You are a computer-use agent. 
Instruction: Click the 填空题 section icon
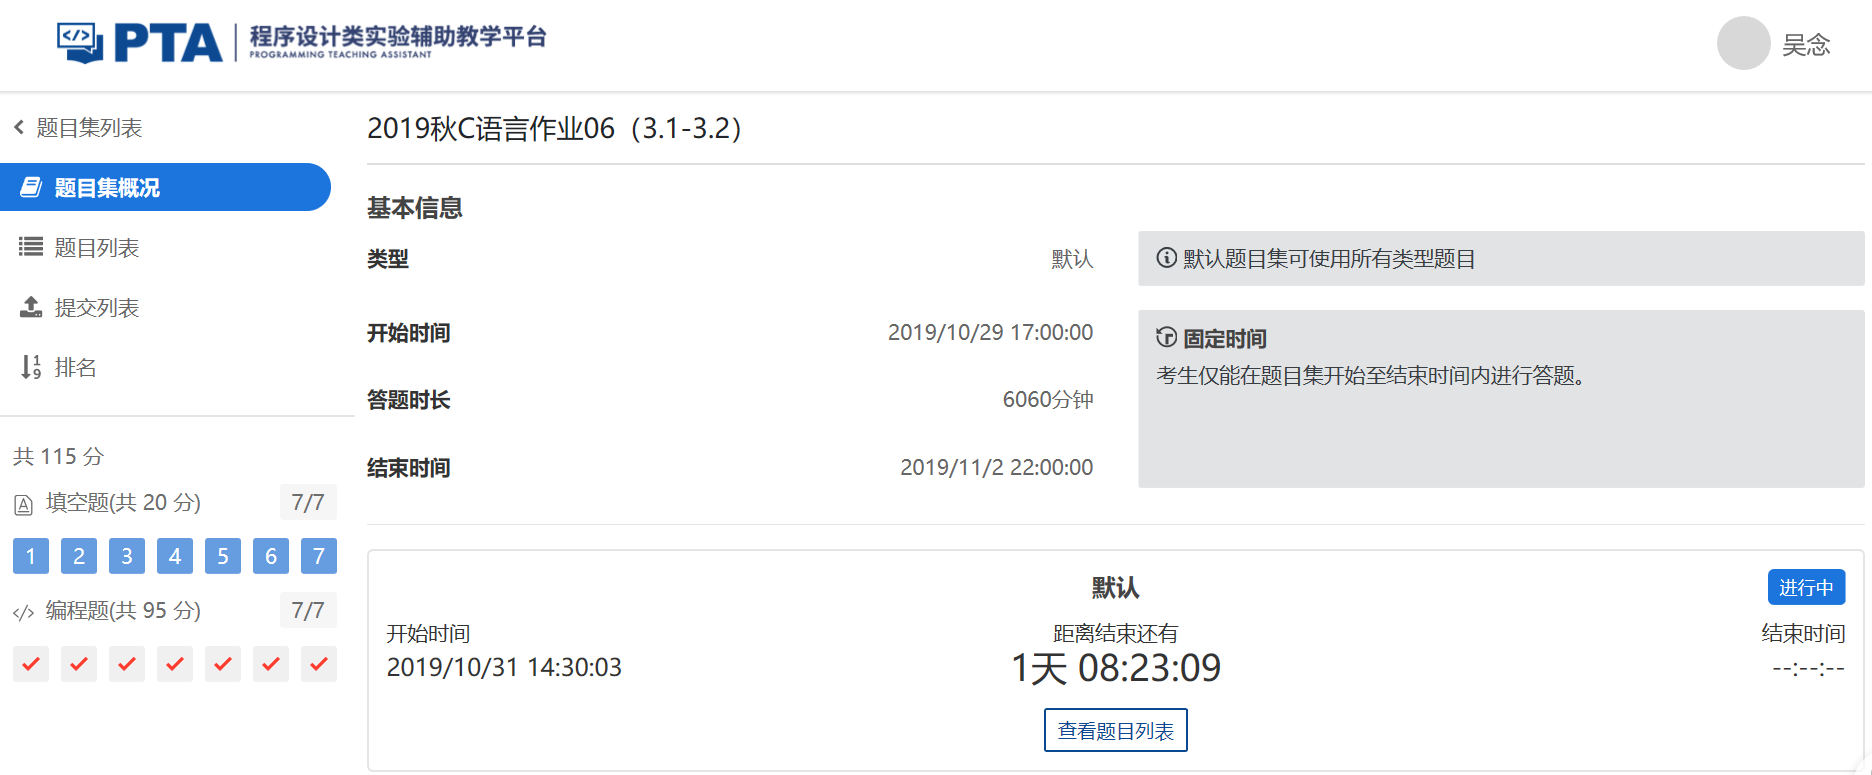[x=24, y=504]
